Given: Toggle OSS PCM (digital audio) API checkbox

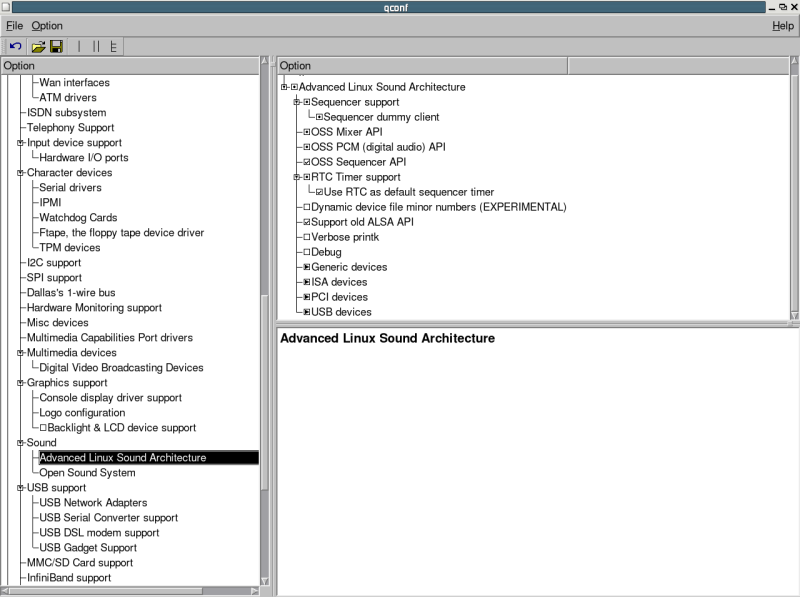Looking at the screenshot, I should coord(307,147).
